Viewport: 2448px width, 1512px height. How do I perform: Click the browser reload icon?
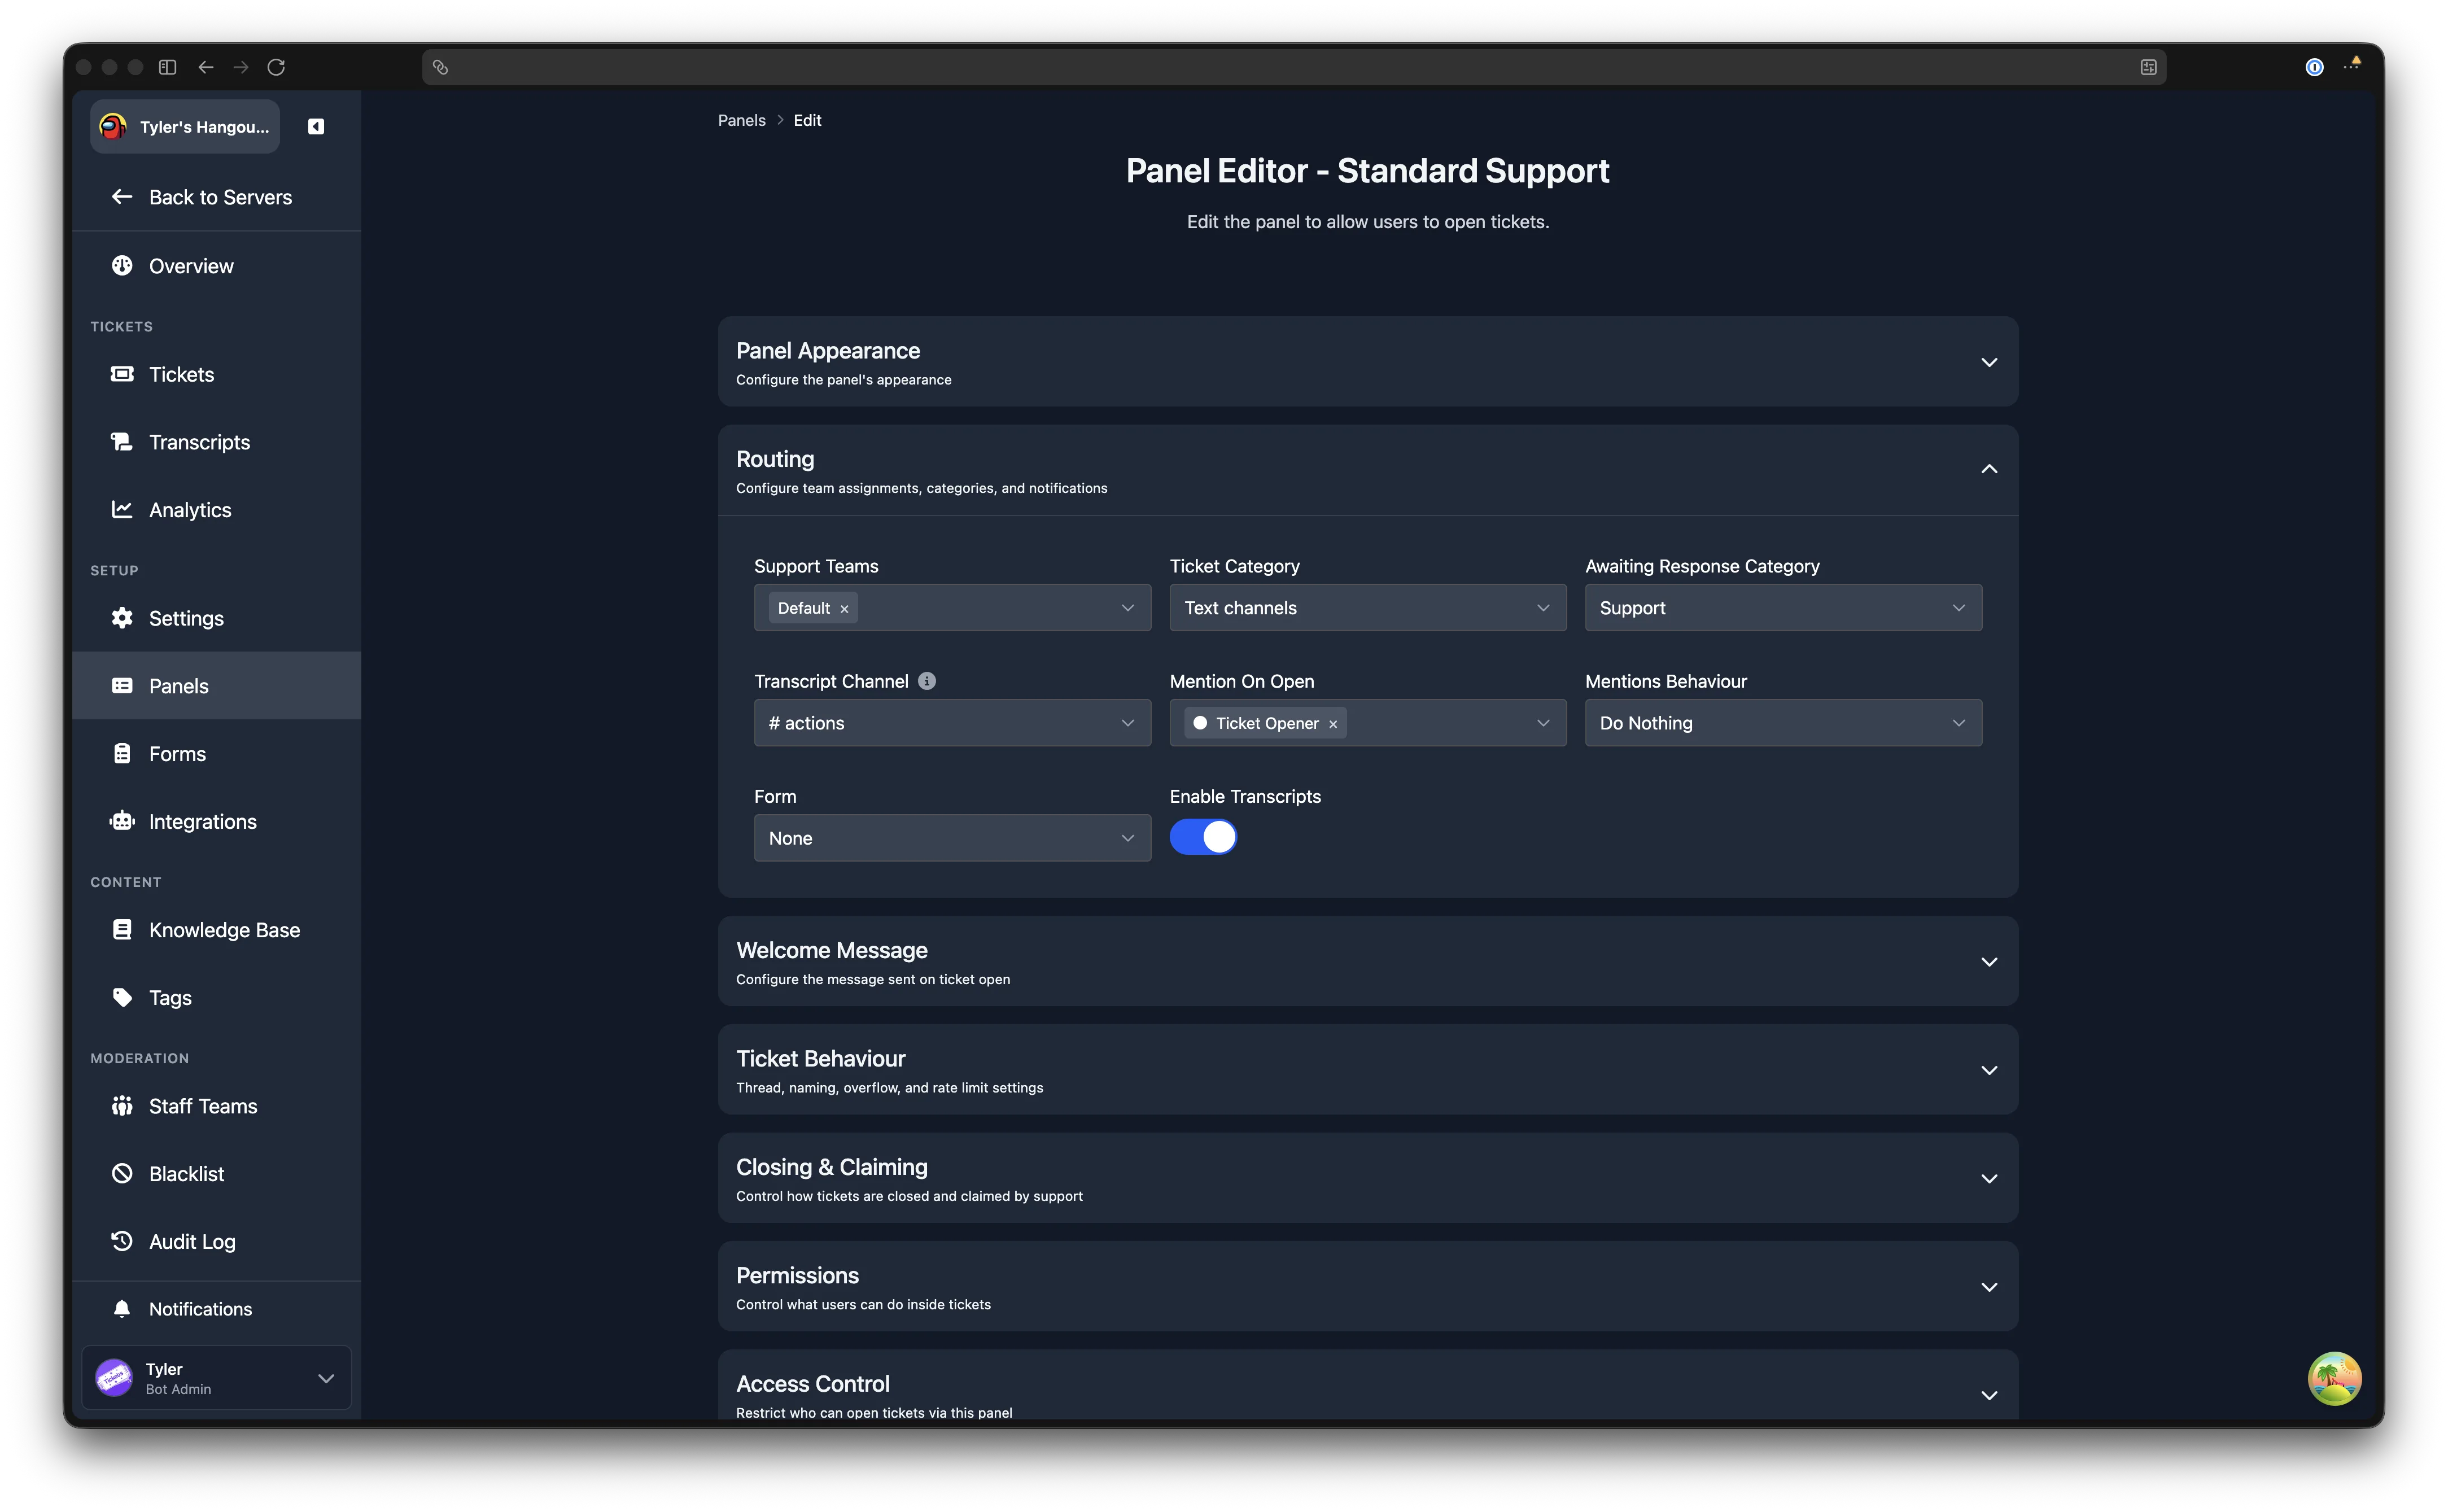coord(276,67)
